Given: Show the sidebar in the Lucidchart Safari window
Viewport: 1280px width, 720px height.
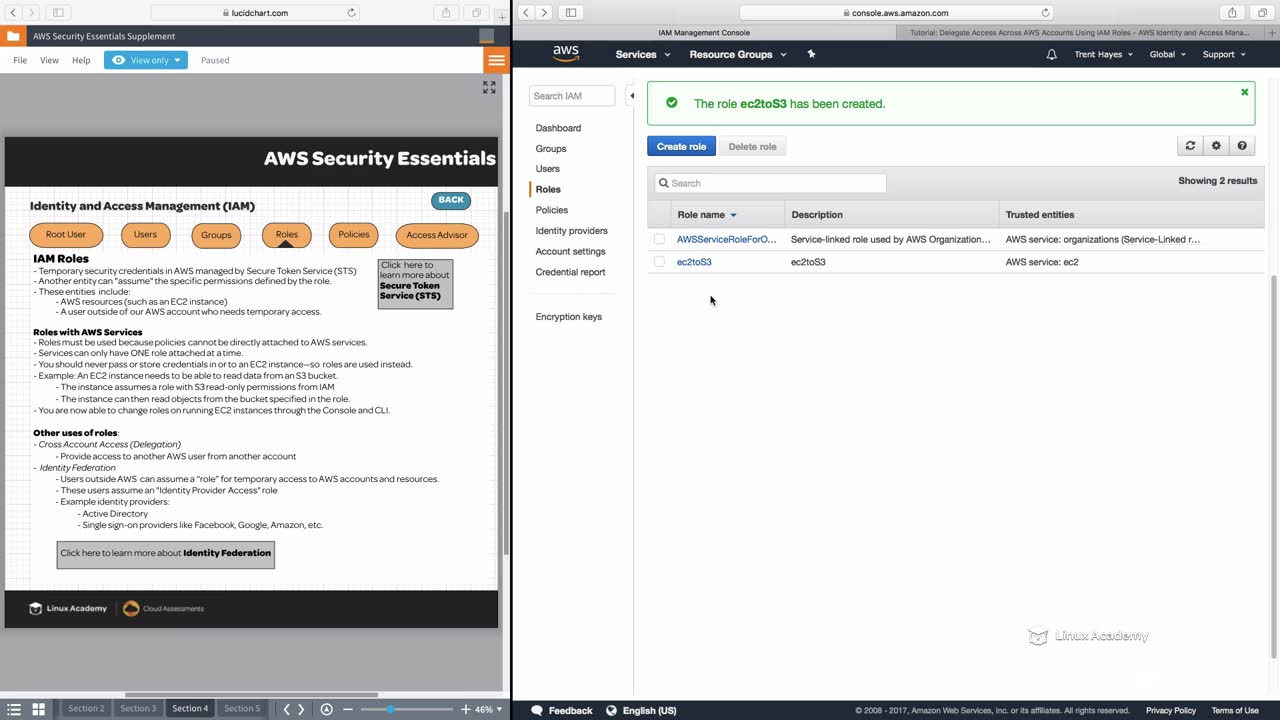Looking at the screenshot, I should (58, 13).
